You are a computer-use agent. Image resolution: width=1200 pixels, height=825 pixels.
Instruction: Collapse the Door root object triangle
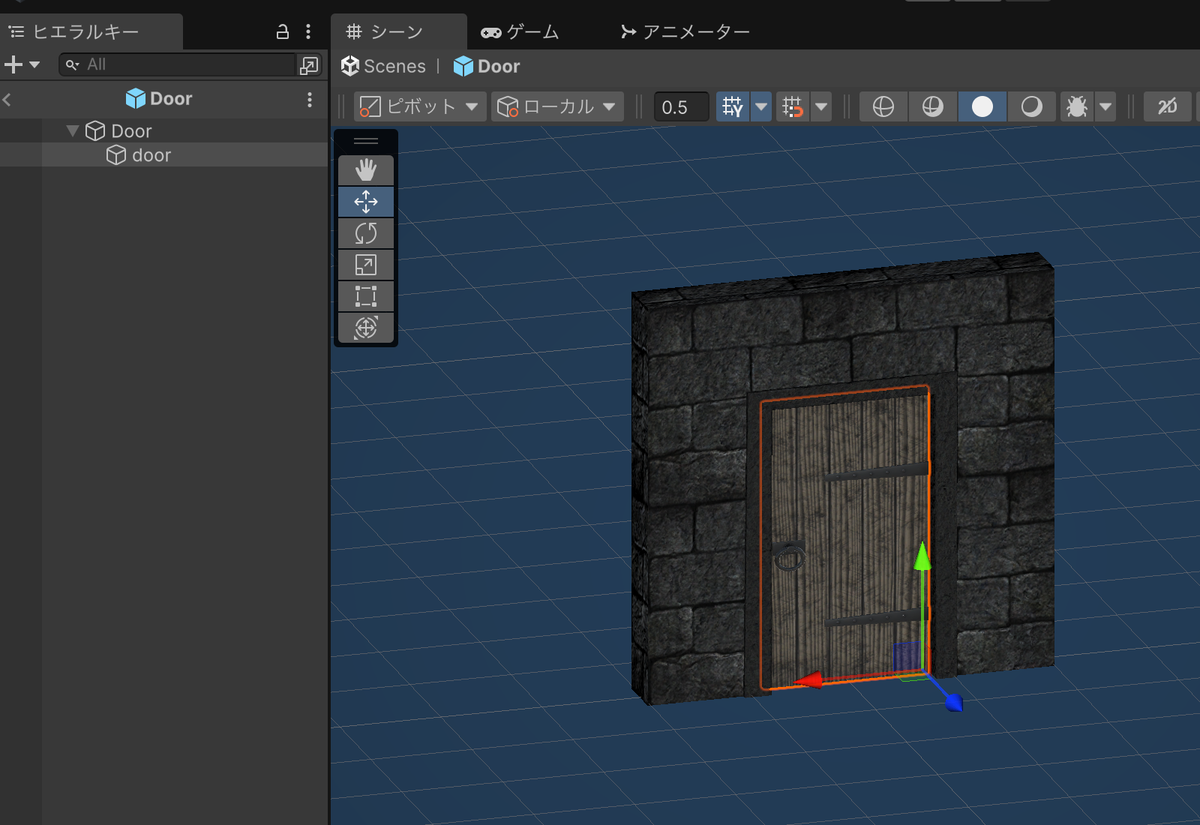72,131
